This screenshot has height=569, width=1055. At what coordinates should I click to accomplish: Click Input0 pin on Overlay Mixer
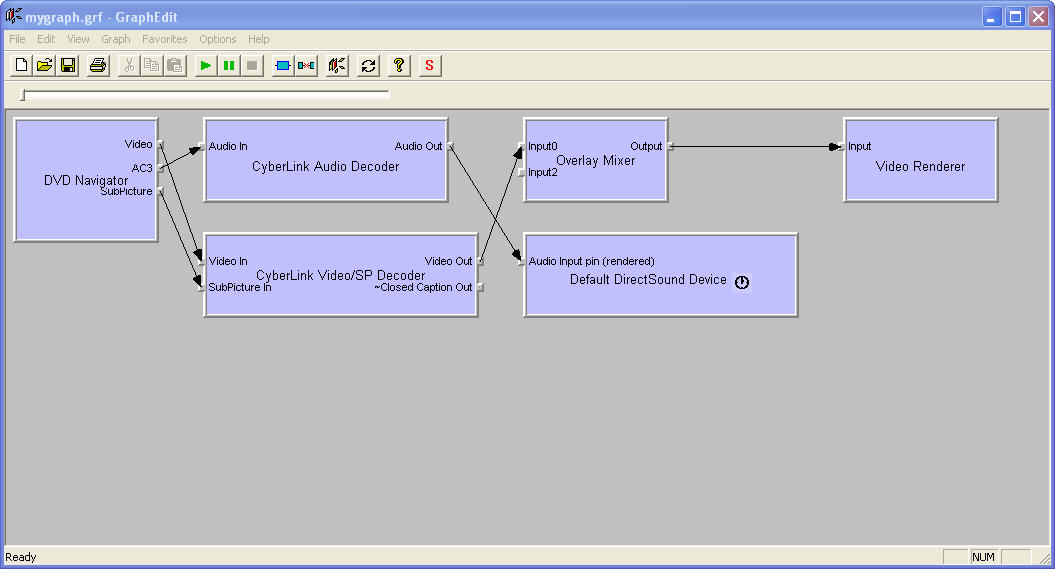coord(521,146)
